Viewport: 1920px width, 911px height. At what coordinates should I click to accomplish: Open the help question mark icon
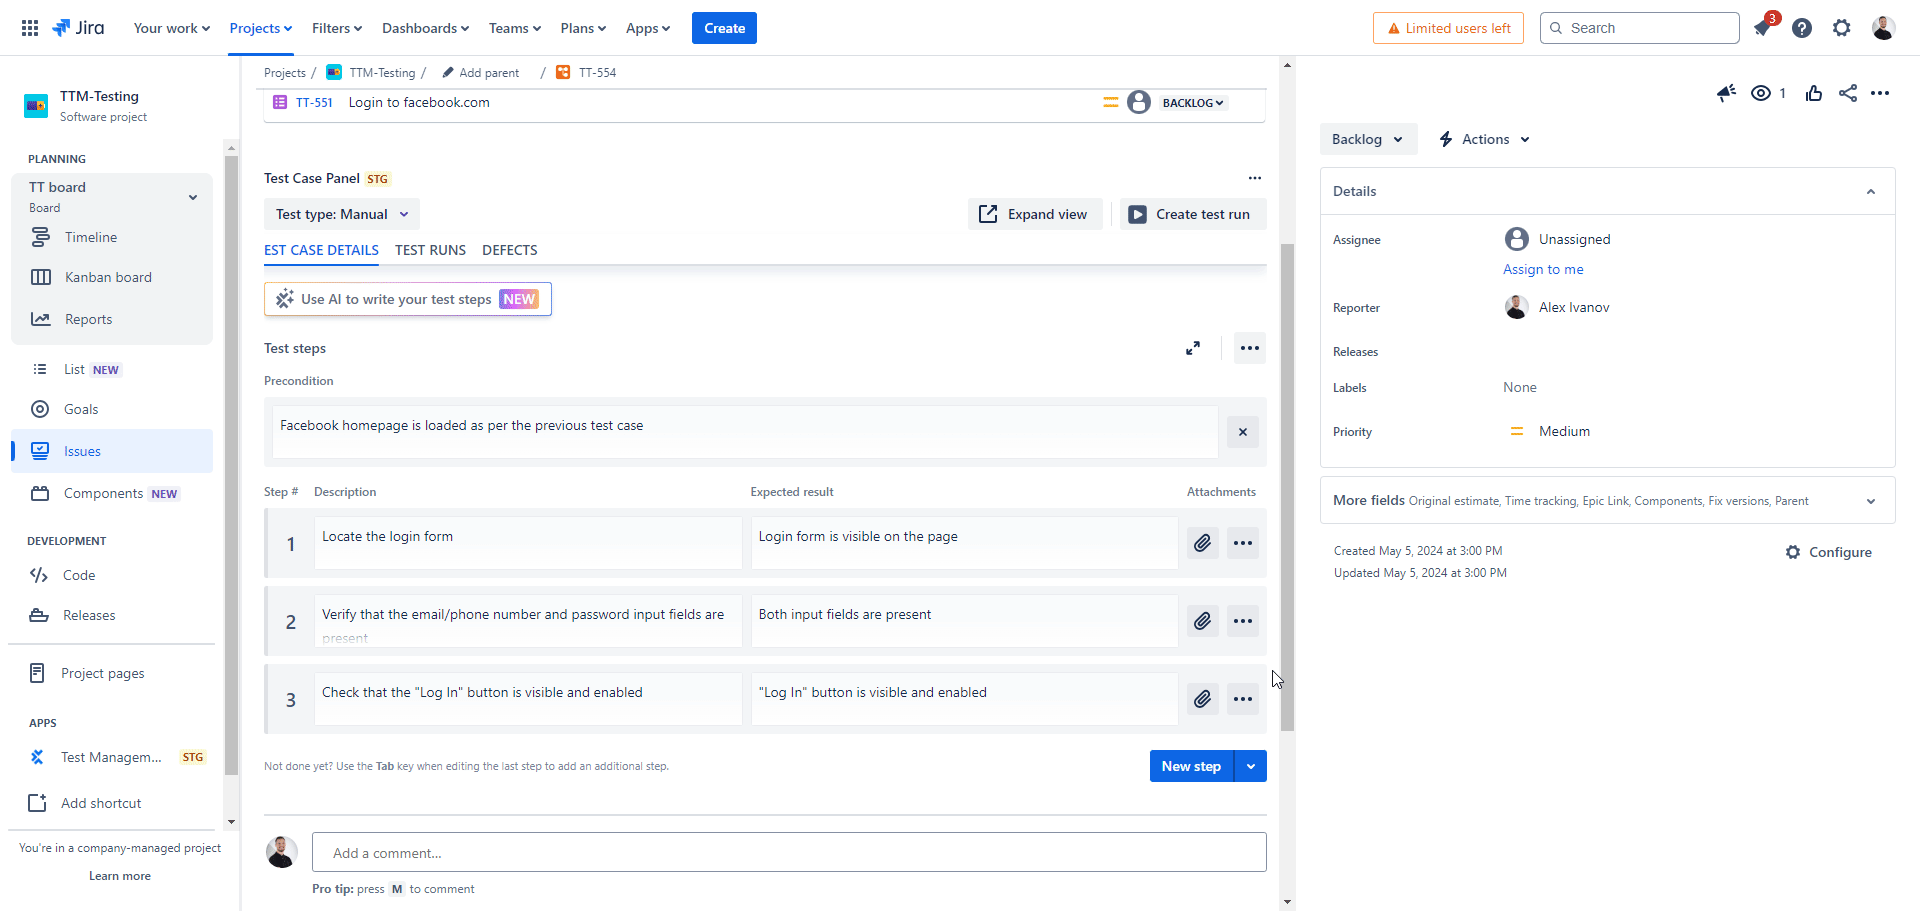click(x=1802, y=28)
